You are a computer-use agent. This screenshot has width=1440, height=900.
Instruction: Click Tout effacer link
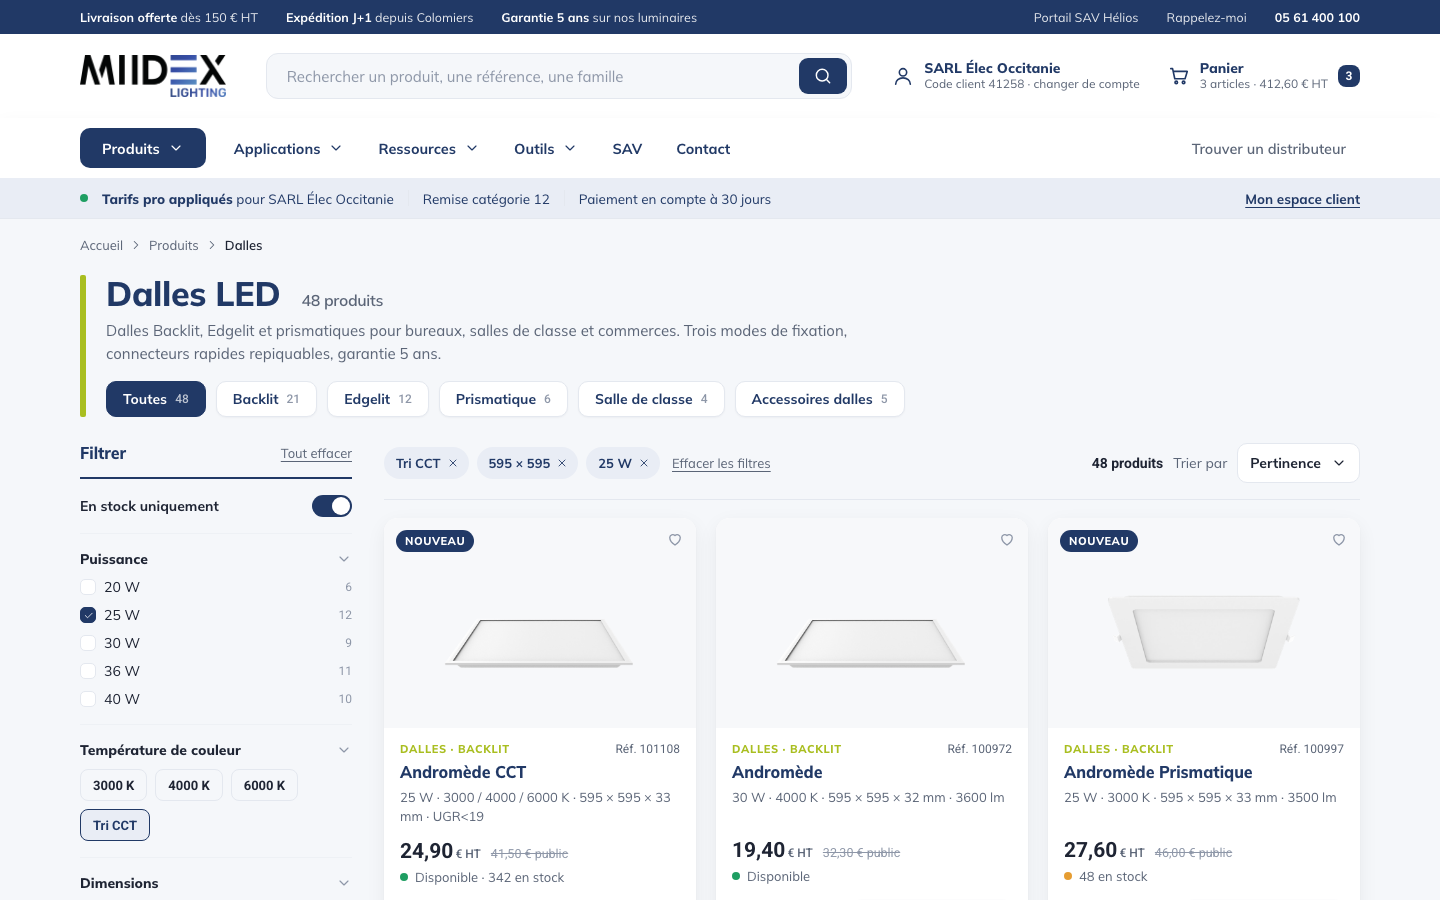[316, 454]
